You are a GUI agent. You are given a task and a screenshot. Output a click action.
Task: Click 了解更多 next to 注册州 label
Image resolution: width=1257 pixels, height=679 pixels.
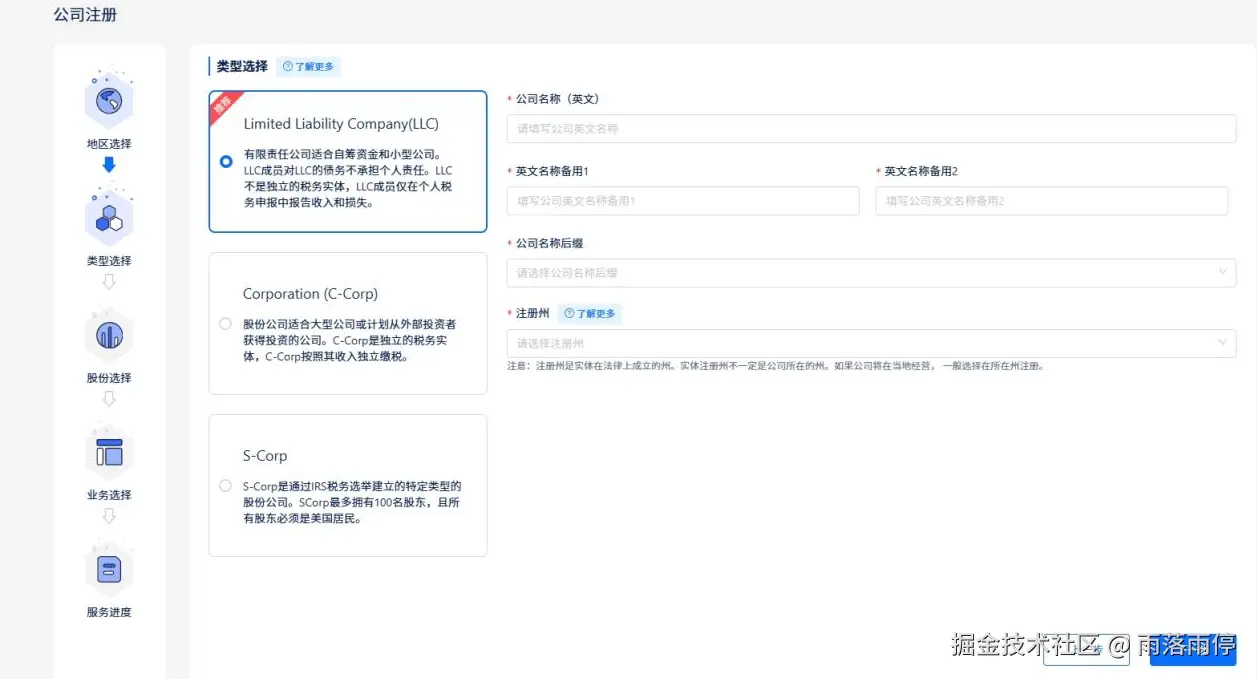(x=590, y=313)
